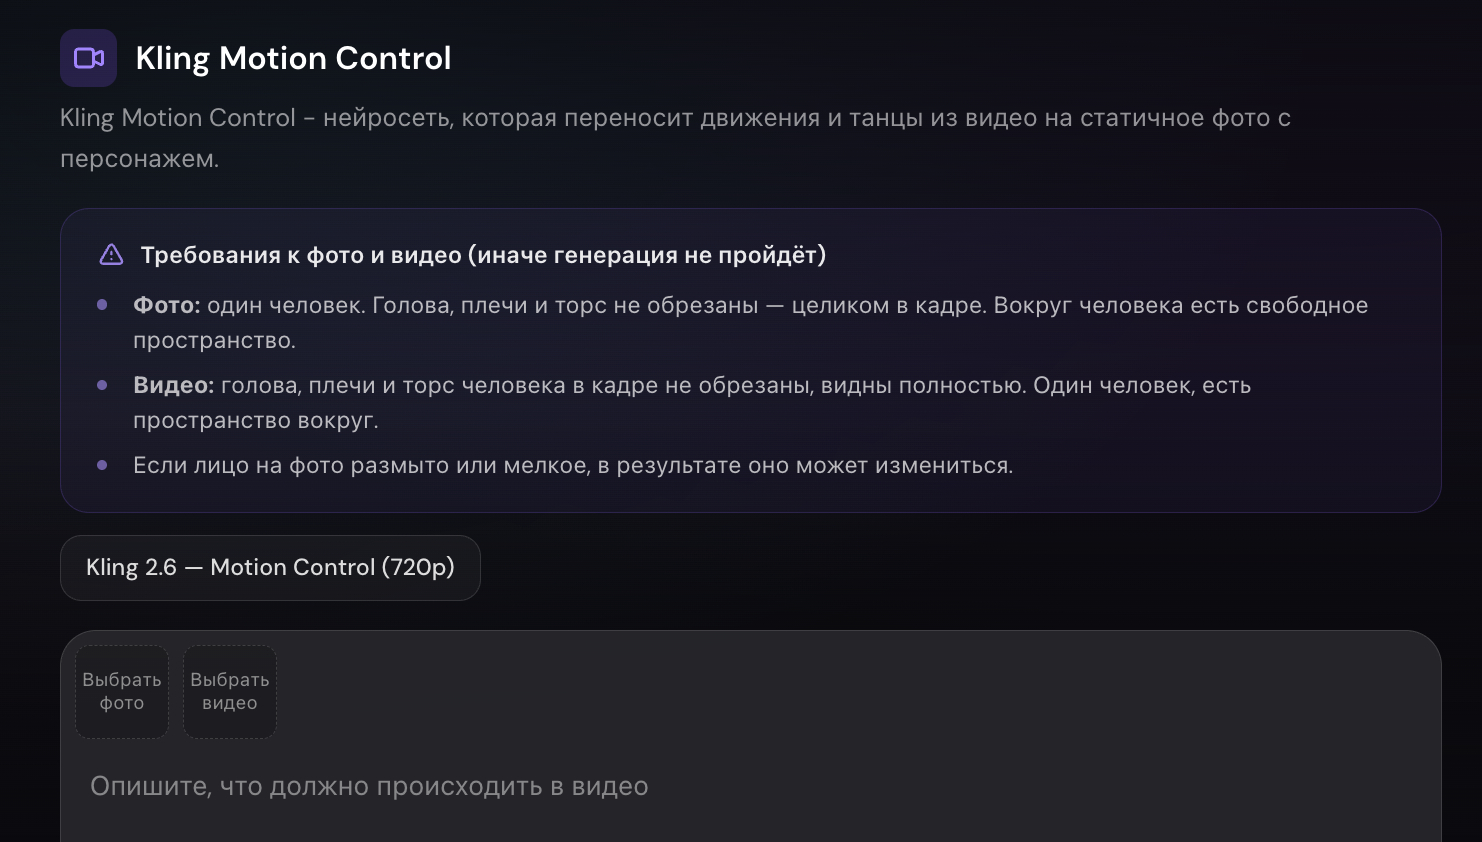
Task: Click the Один человек text in video requirement
Action: point(1113,385)
